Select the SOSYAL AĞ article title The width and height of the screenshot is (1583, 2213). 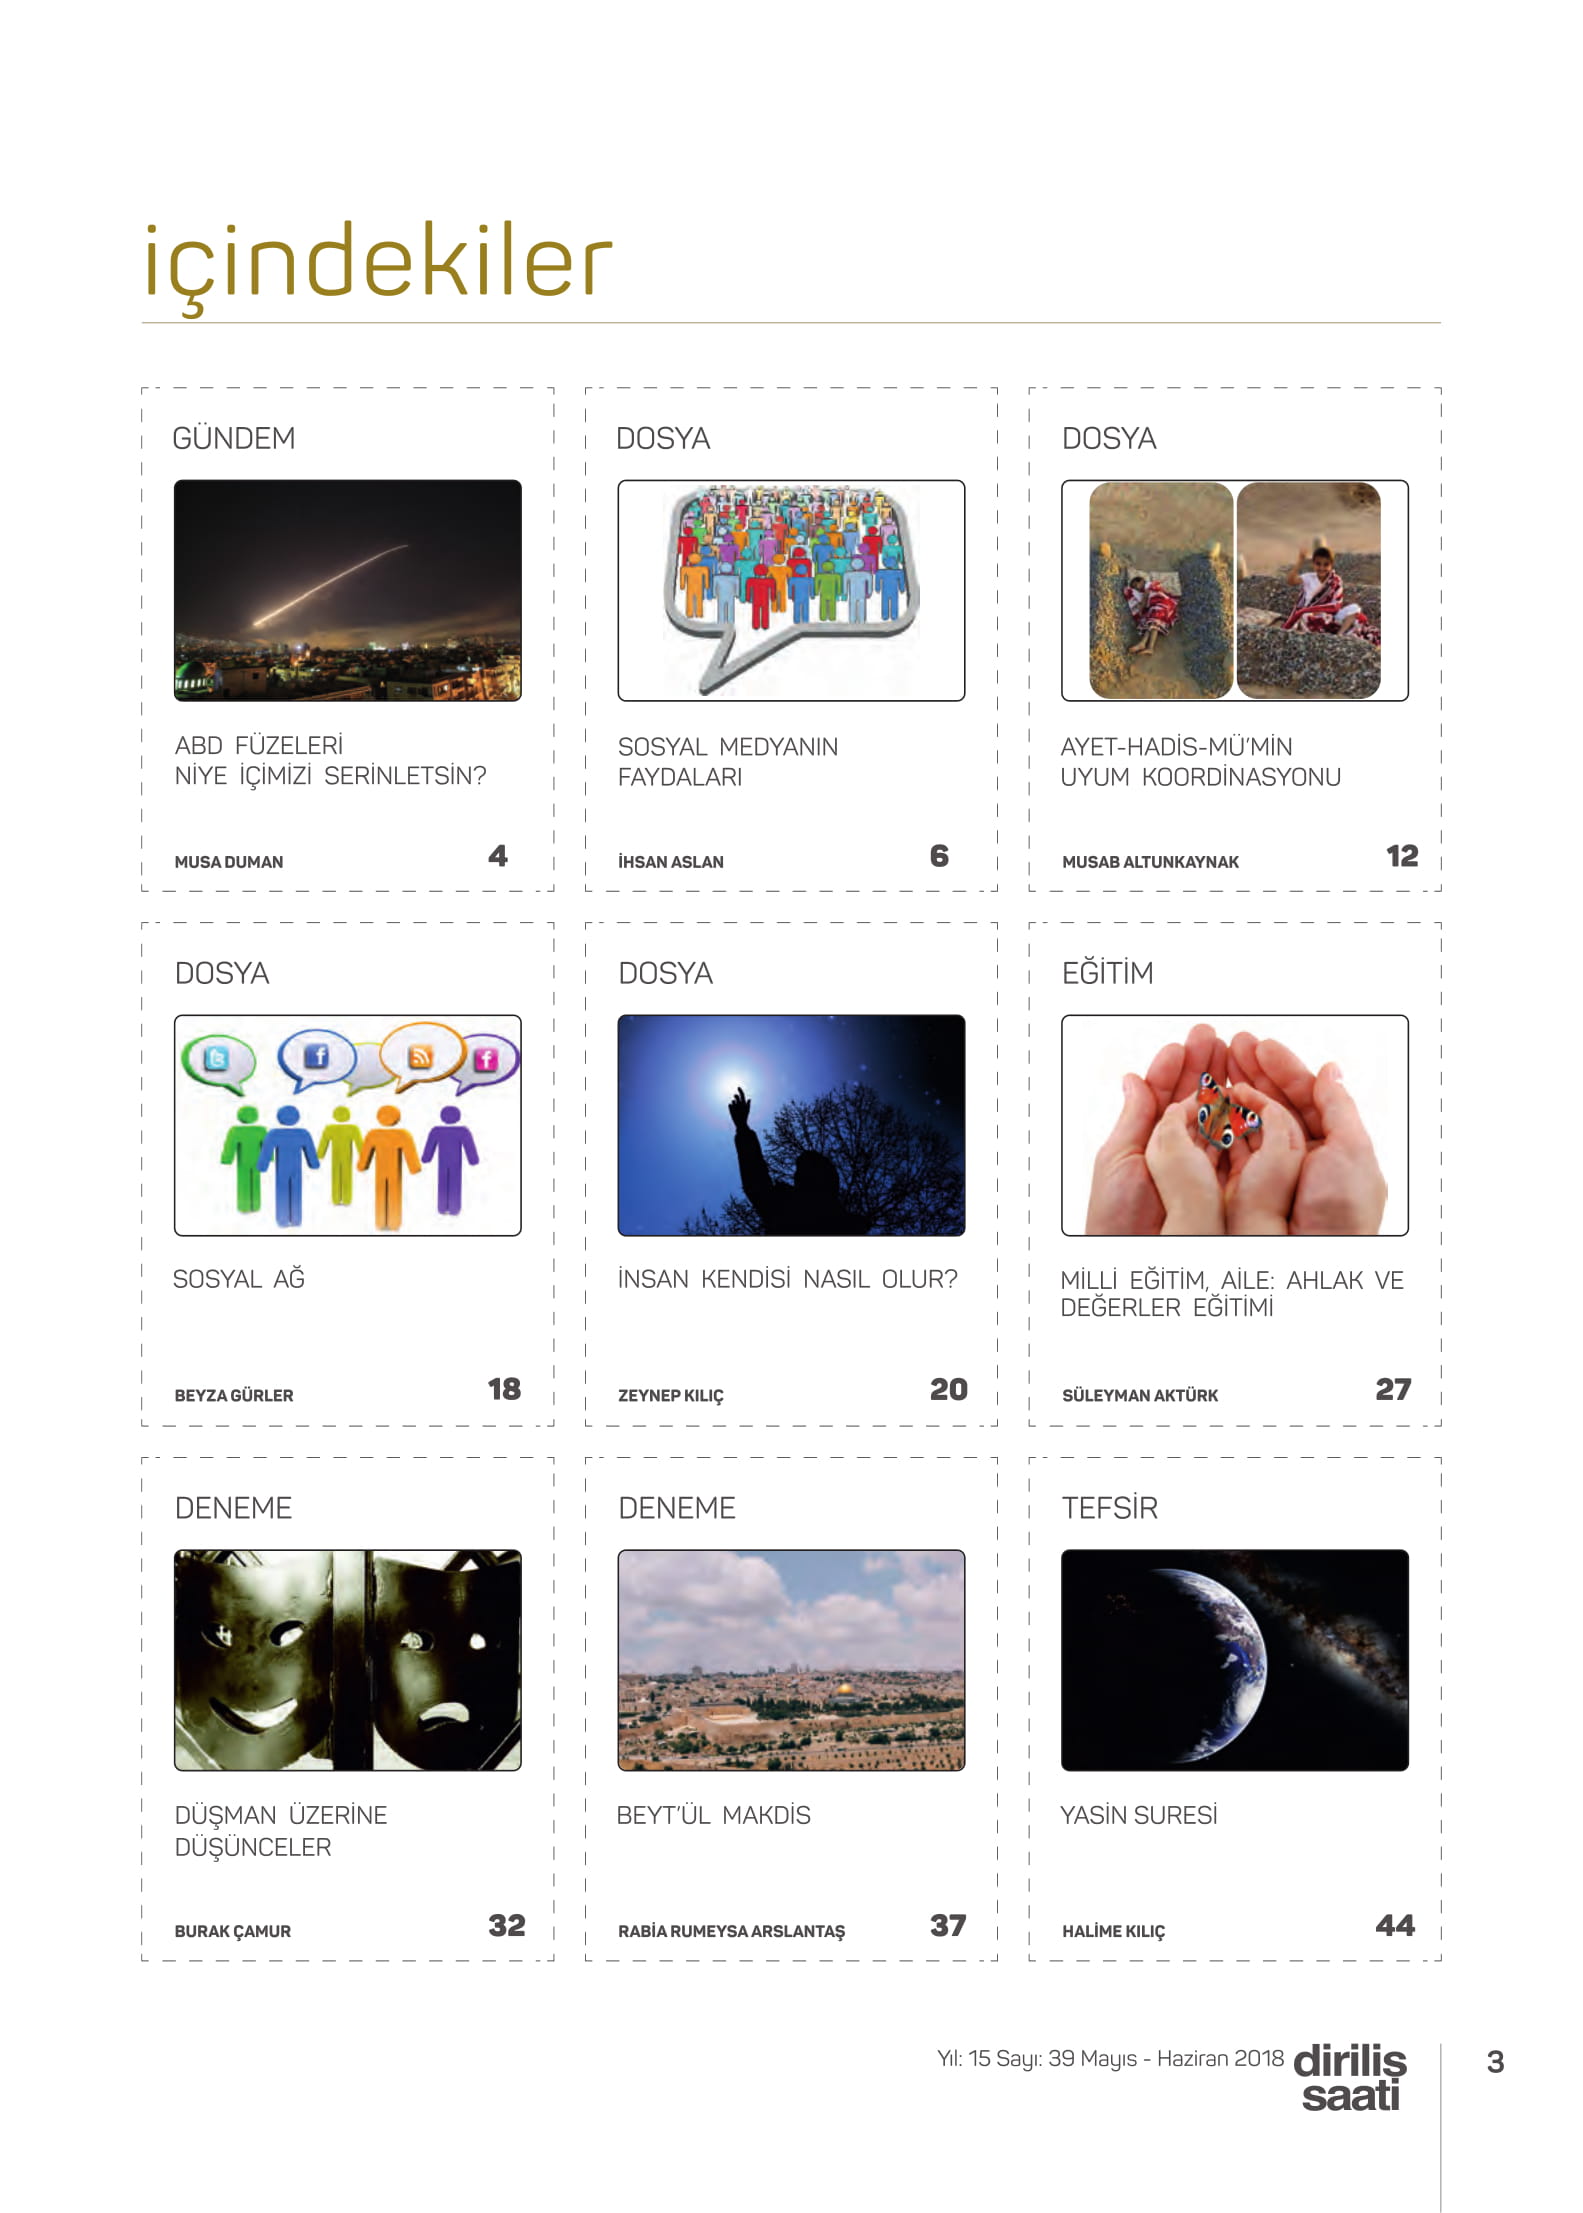239,1279
